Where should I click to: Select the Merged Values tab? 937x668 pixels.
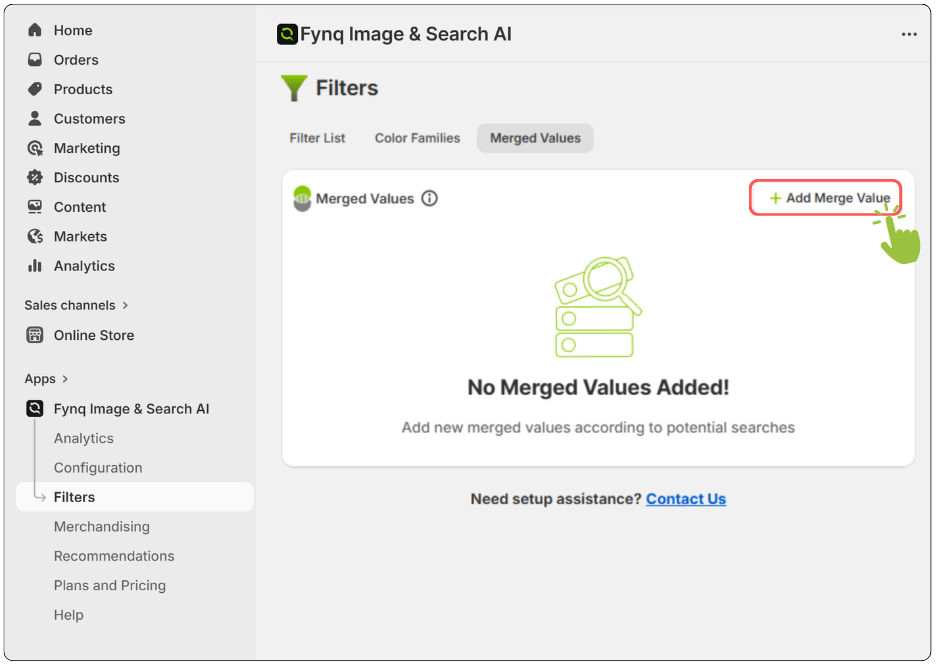535,138
